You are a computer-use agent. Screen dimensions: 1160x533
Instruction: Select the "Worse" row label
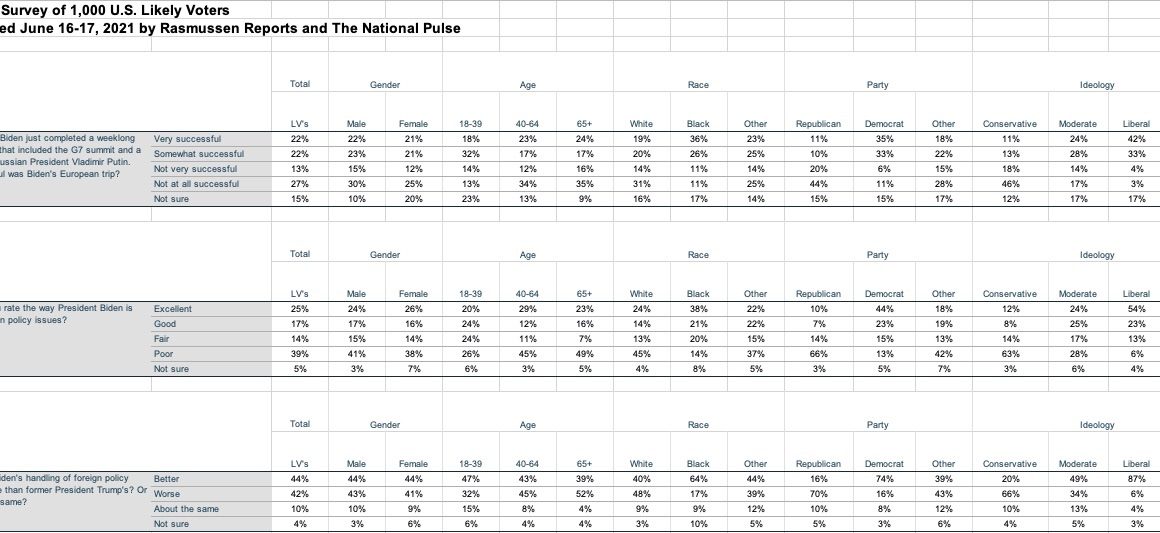pos(166,494)
